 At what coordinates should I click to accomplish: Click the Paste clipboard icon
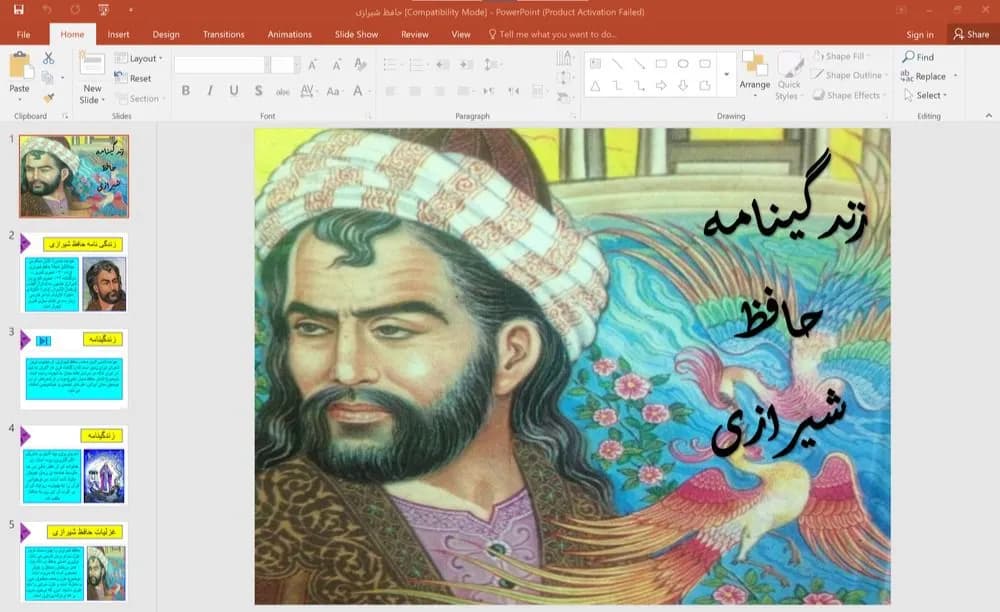[x=20, y=66]
